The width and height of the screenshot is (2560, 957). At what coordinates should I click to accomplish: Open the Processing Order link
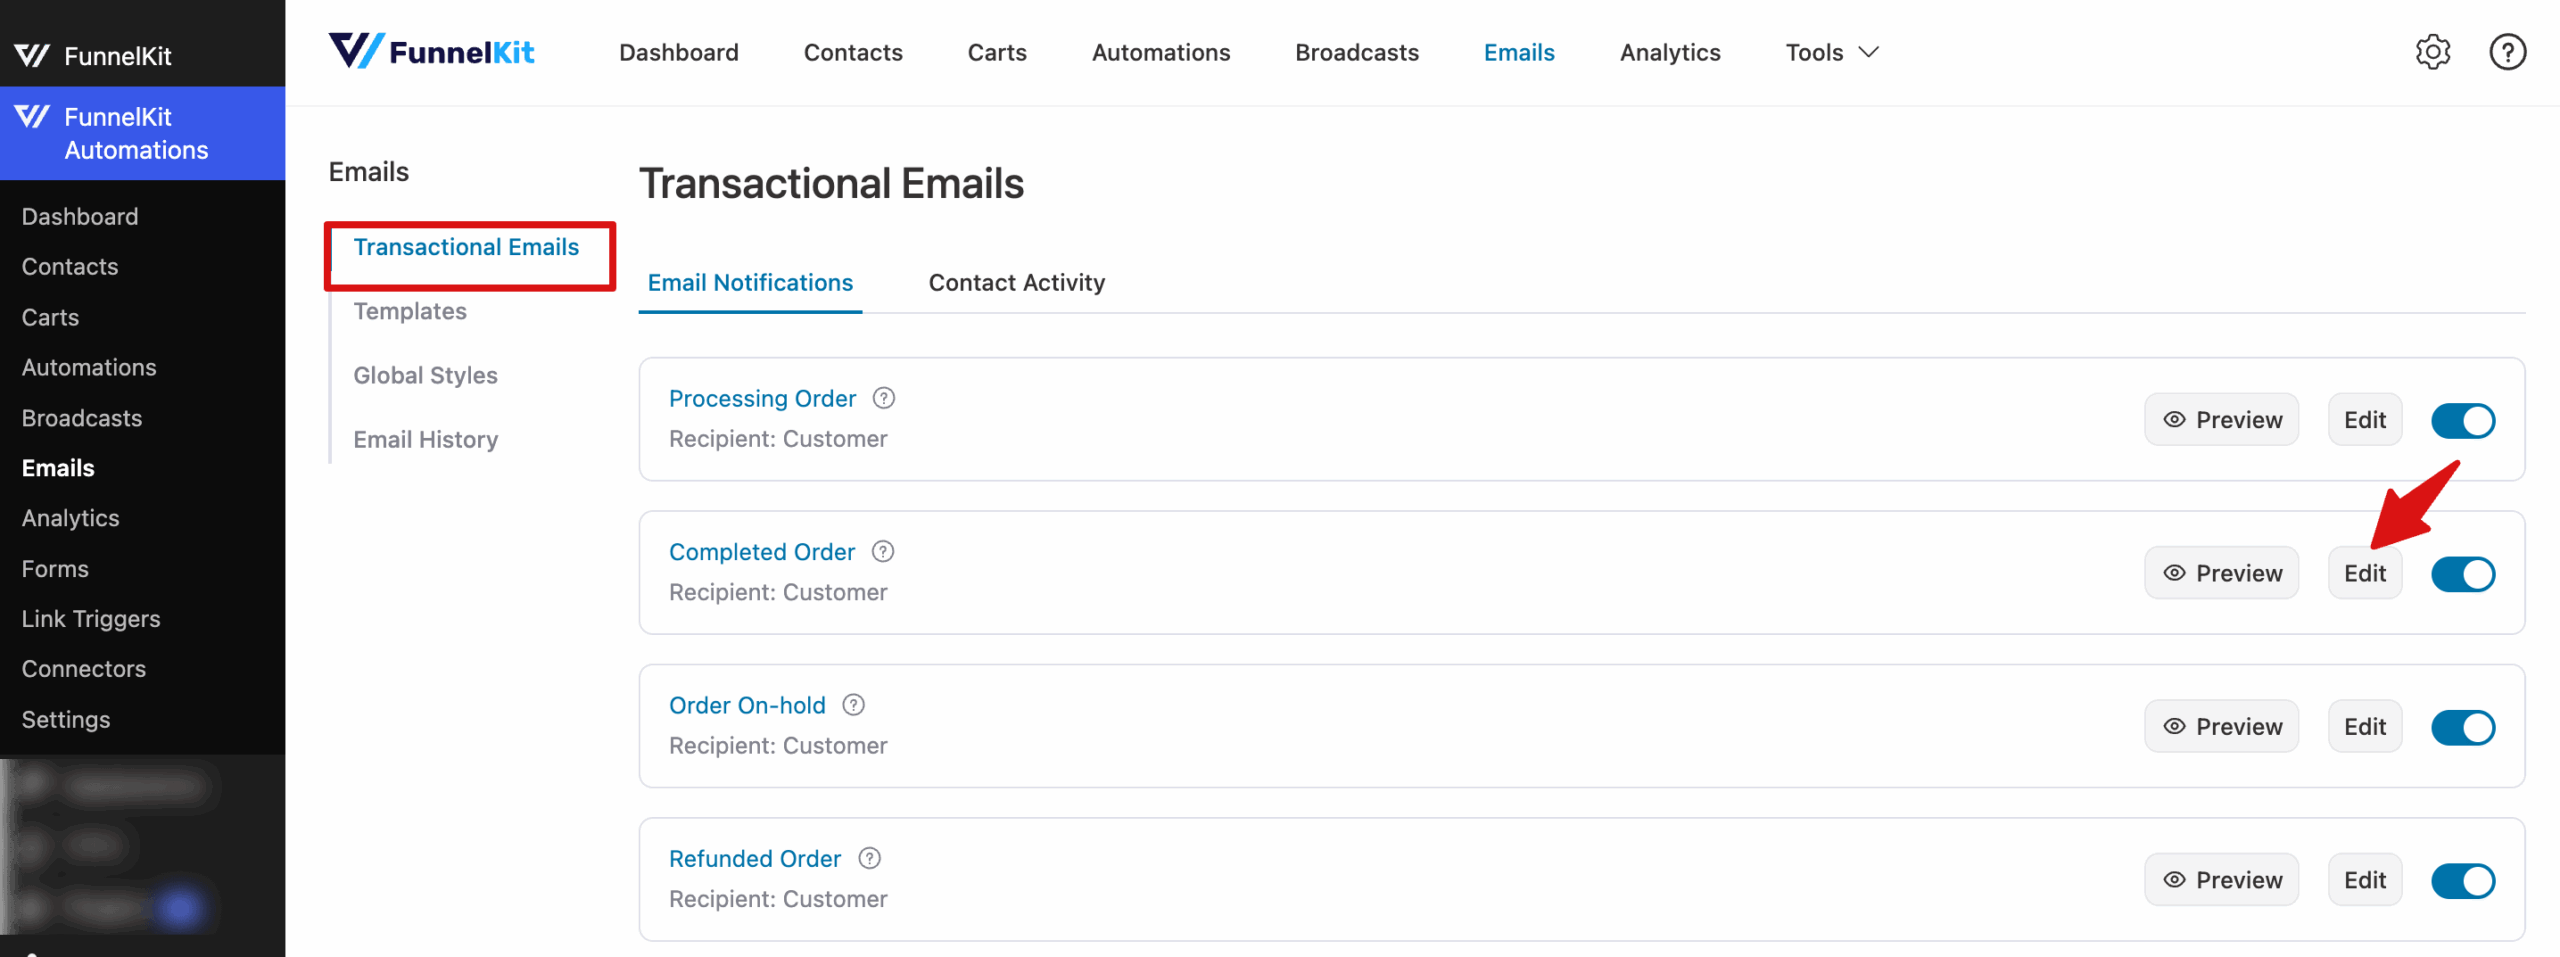pos(762,398)
